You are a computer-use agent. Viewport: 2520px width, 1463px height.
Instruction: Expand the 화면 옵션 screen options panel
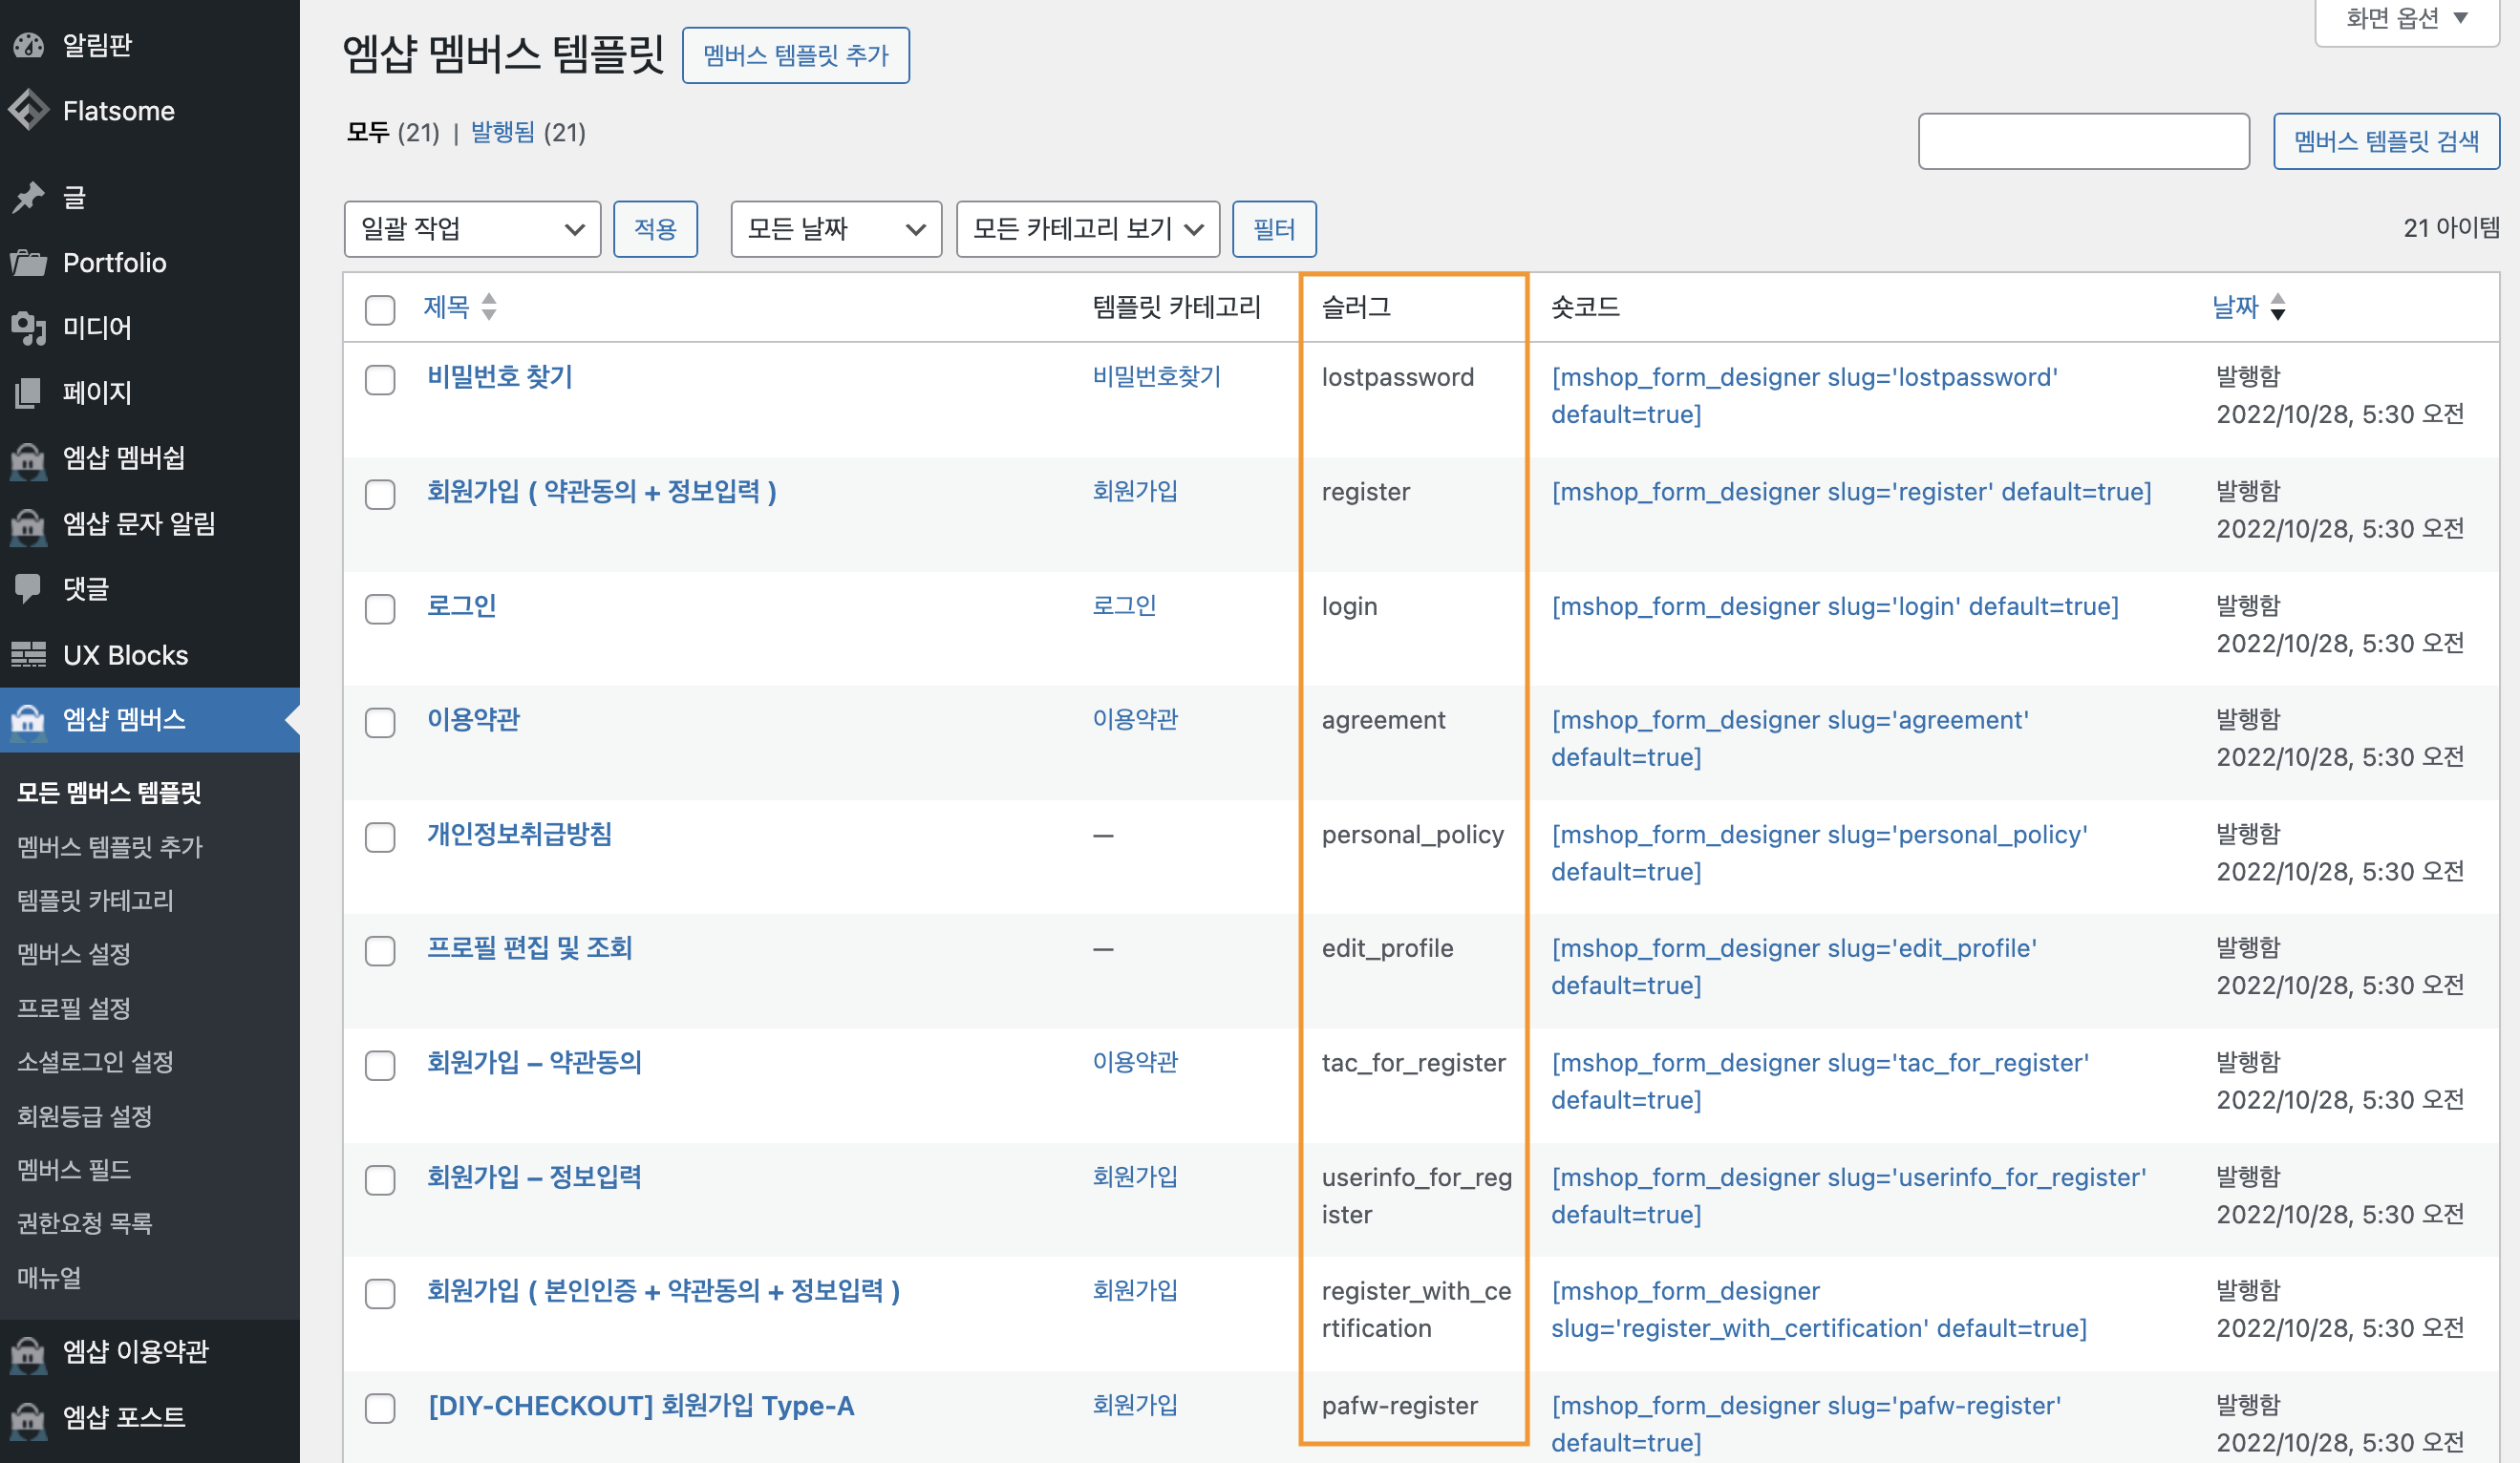pos(2406,18)
